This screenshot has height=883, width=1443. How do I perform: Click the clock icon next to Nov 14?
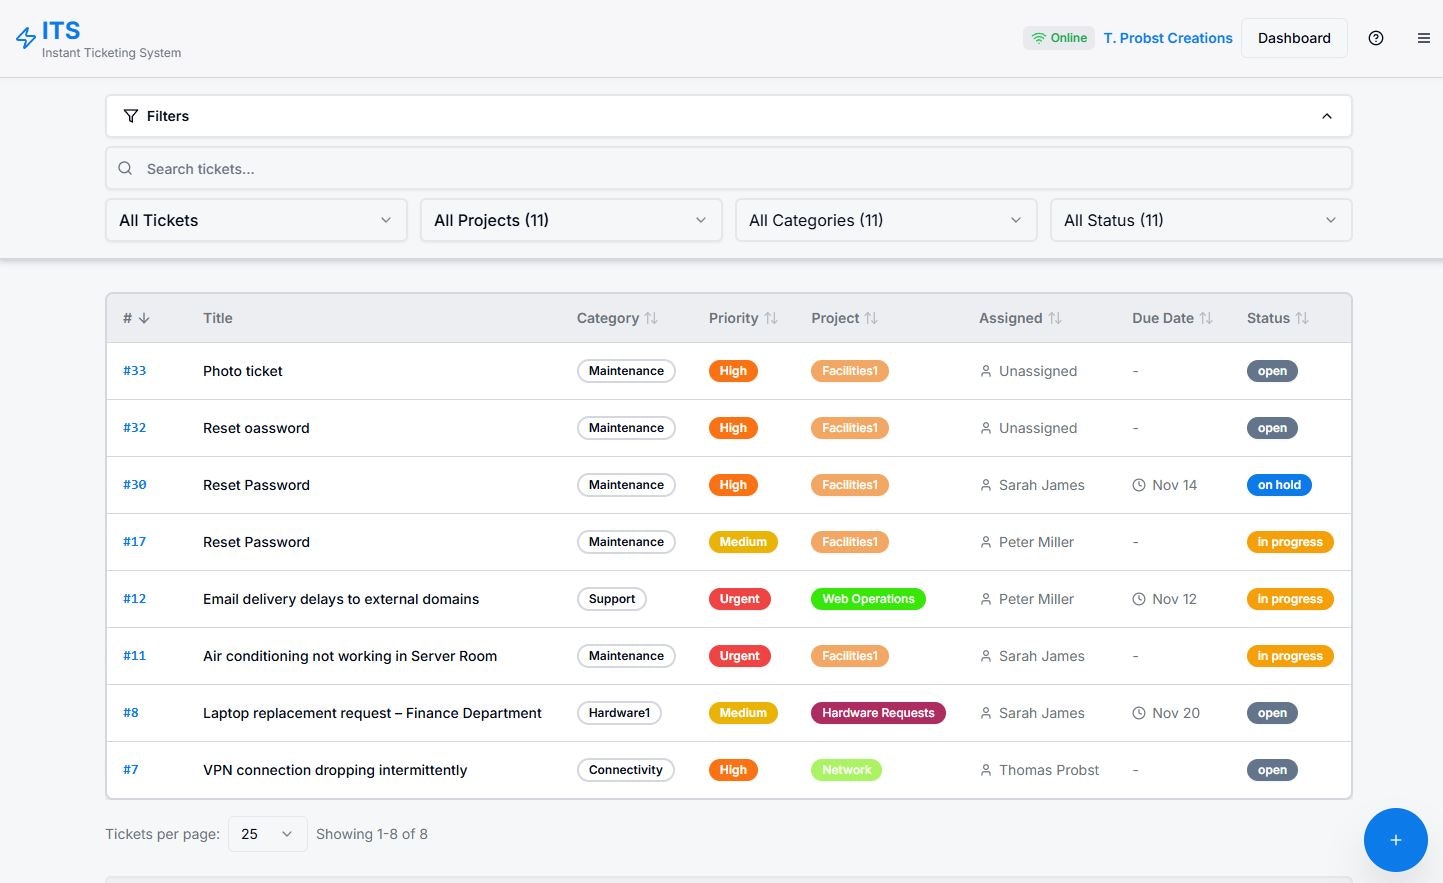(1138, 485)
